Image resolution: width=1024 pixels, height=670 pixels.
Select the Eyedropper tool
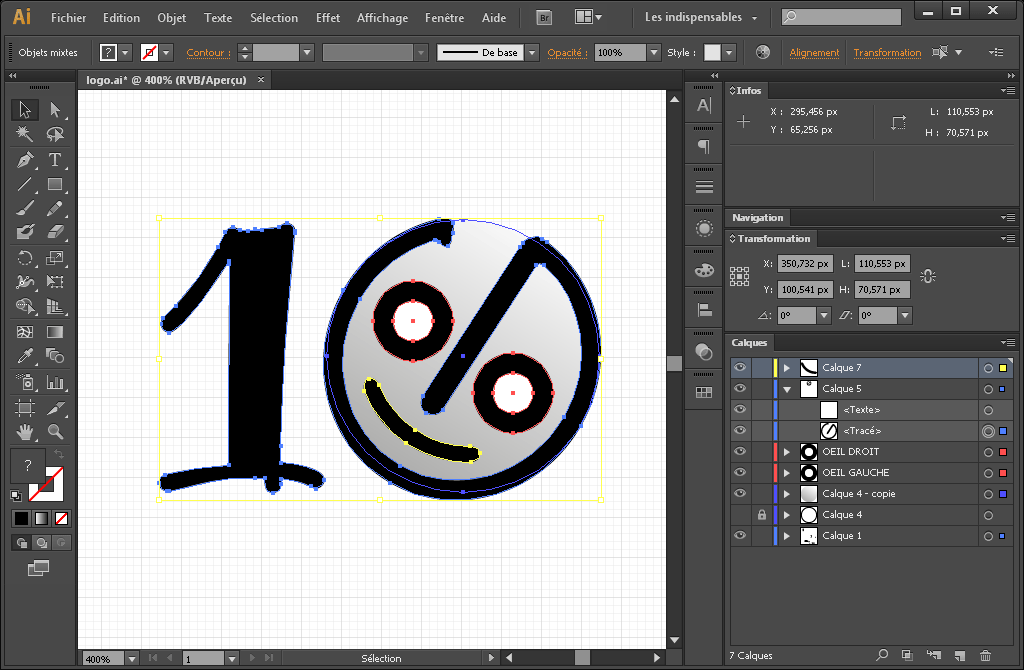(25, 357)
